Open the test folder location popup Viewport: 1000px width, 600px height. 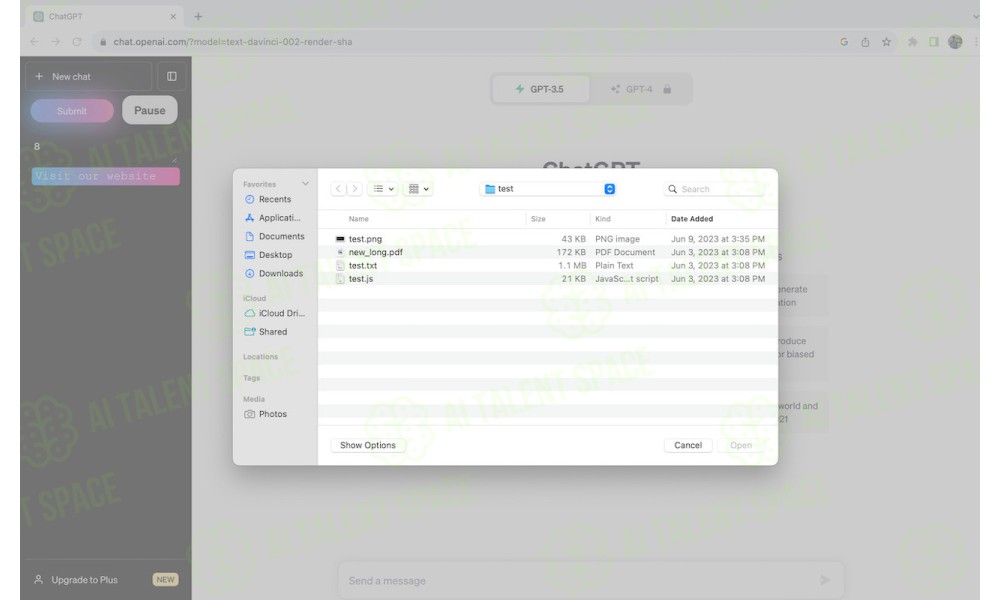pos(548,189)
